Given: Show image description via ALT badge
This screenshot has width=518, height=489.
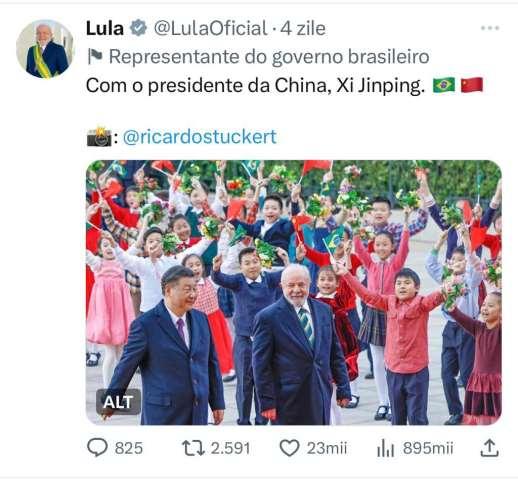Looking at the screenshot, I should pos(118,402).
